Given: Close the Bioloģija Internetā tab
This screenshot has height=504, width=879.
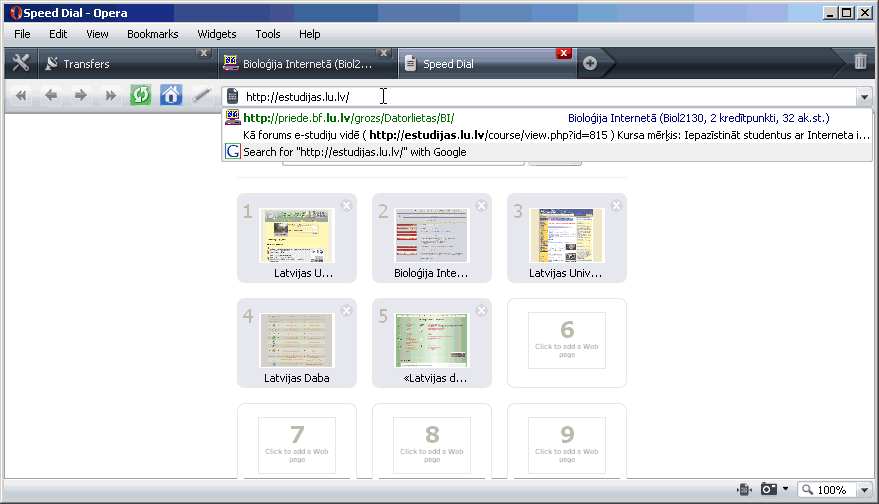Looking at the screenshot, I should (x=383, y=53).
